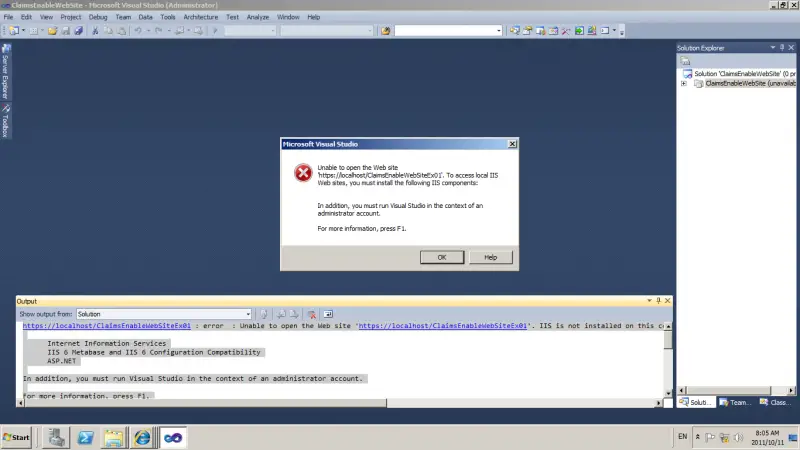800x450 pixels.
Task: Click the Cut scissors icon
Action: point(95,31)
